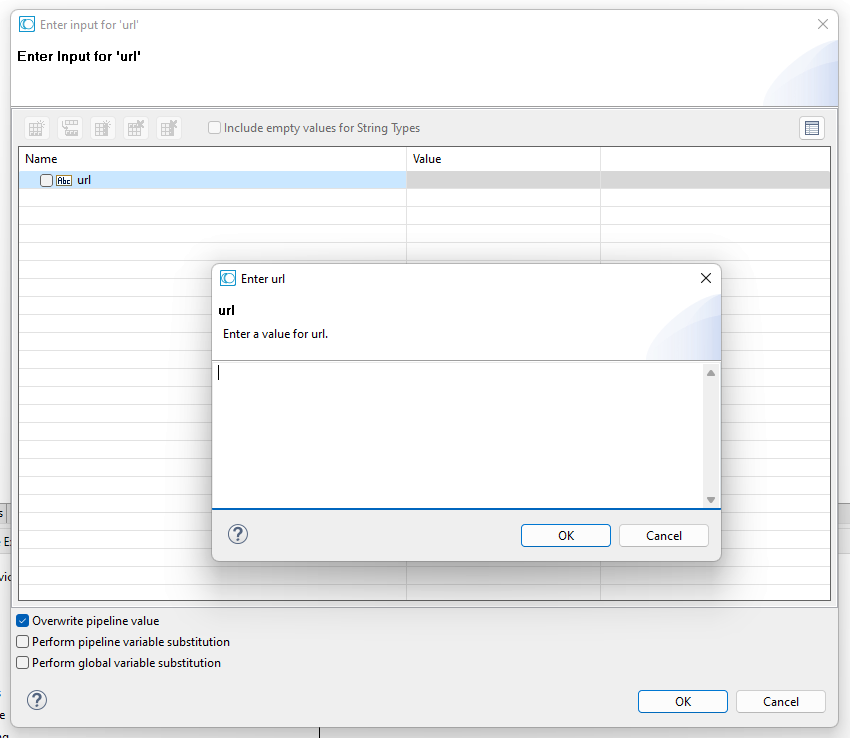This screenshot has height=738, width=850.
Task: Click Cancel in the main input dialog
Action: [x=780, y=701]
